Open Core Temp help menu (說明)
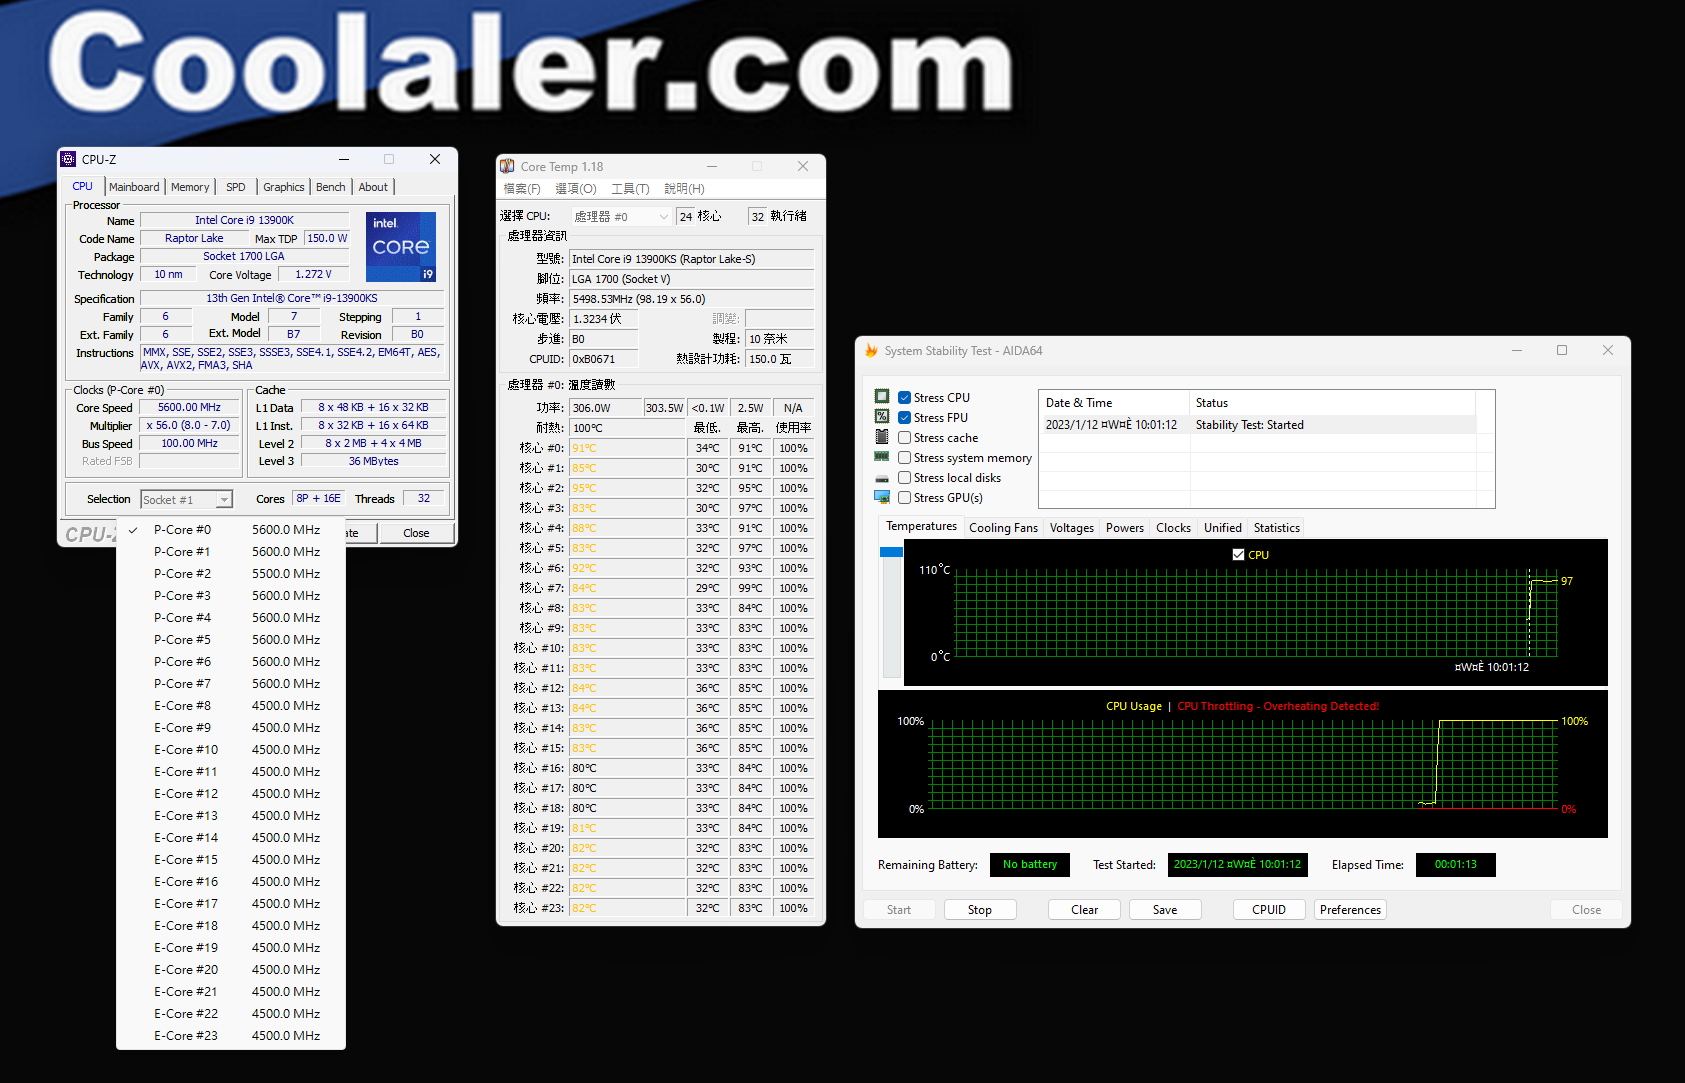1685x1083 pixels. [684, 189]
